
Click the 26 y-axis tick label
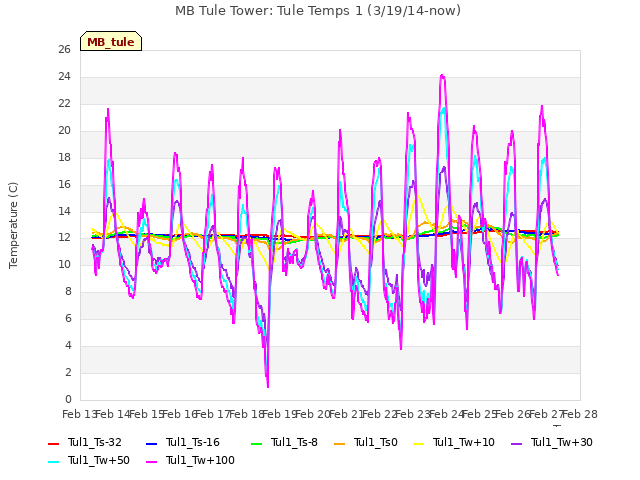pyautogui.click(x=64, y=50)
